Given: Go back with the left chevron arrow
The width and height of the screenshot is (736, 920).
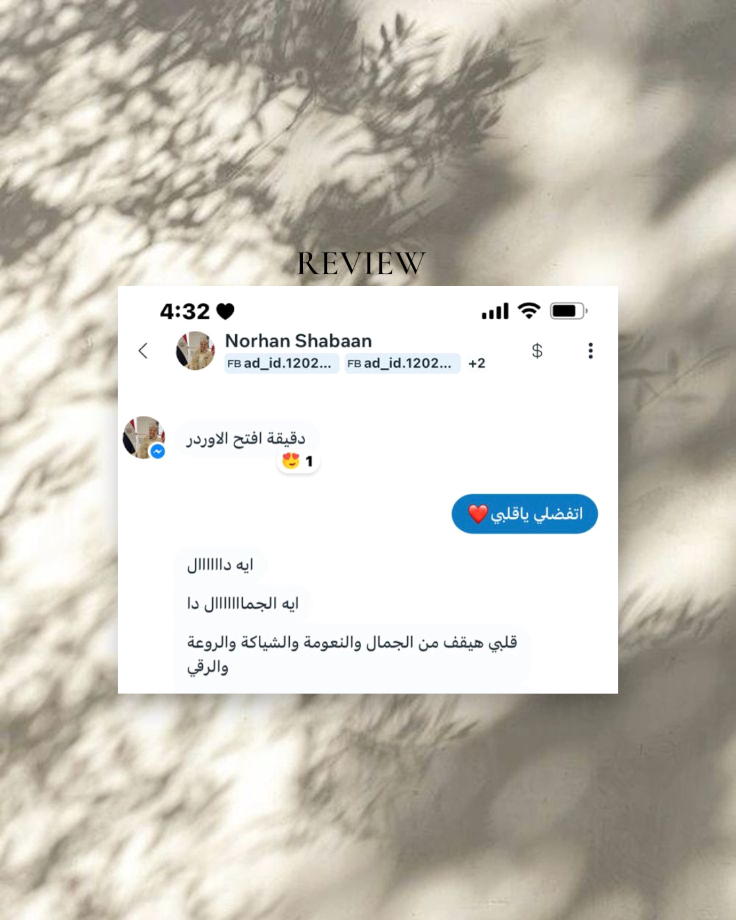Looking at the screenshot, I should tap(143, 351).
